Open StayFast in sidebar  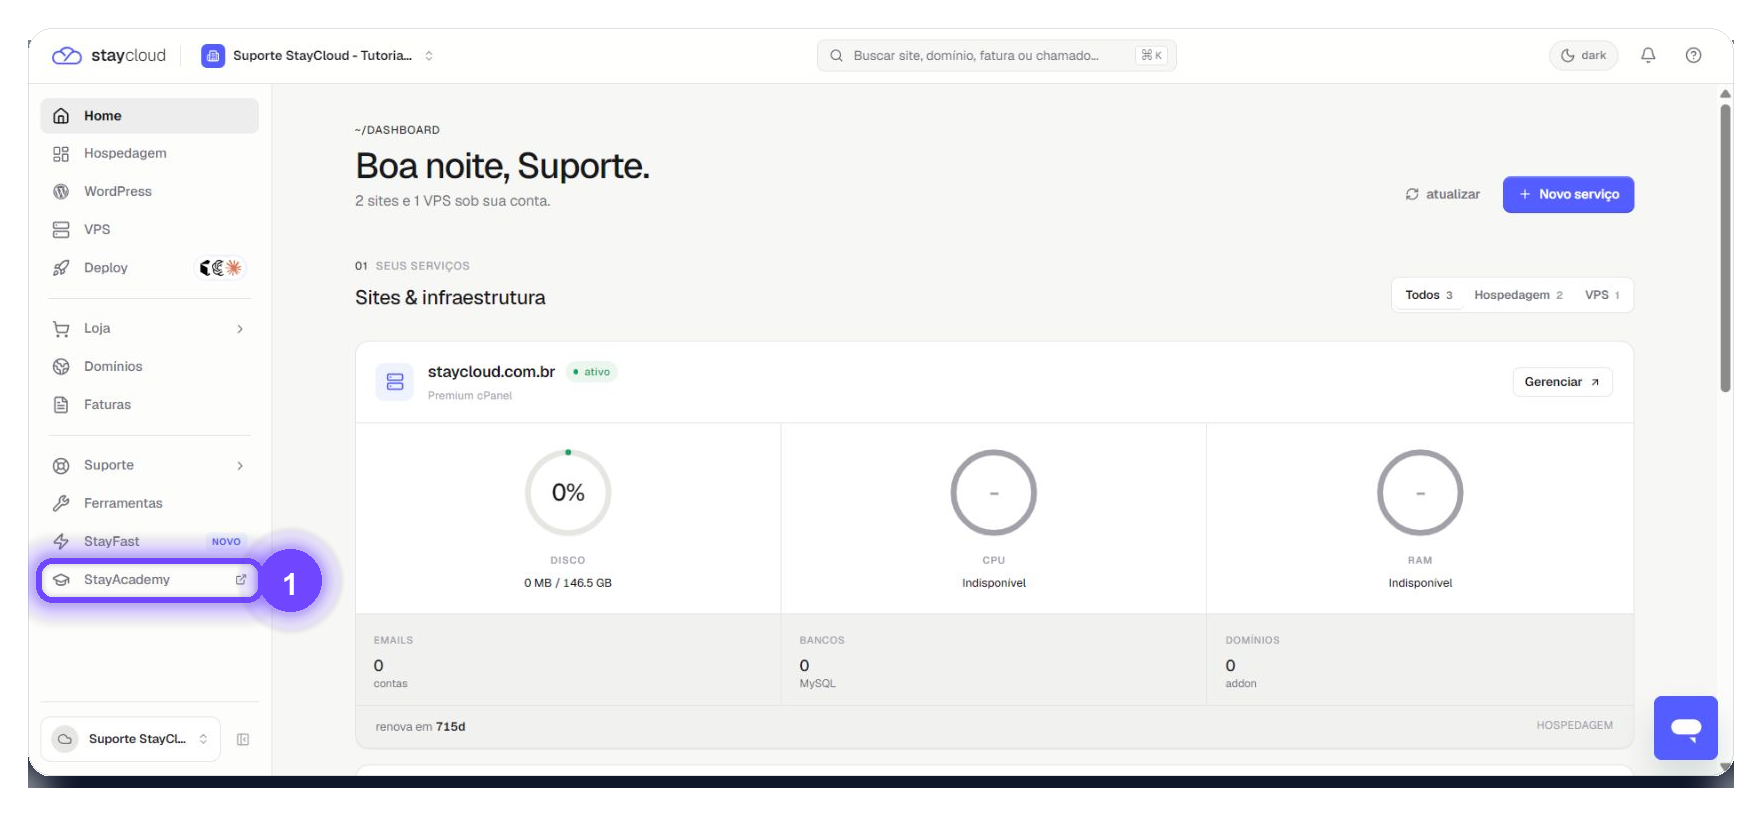point(149,542)
